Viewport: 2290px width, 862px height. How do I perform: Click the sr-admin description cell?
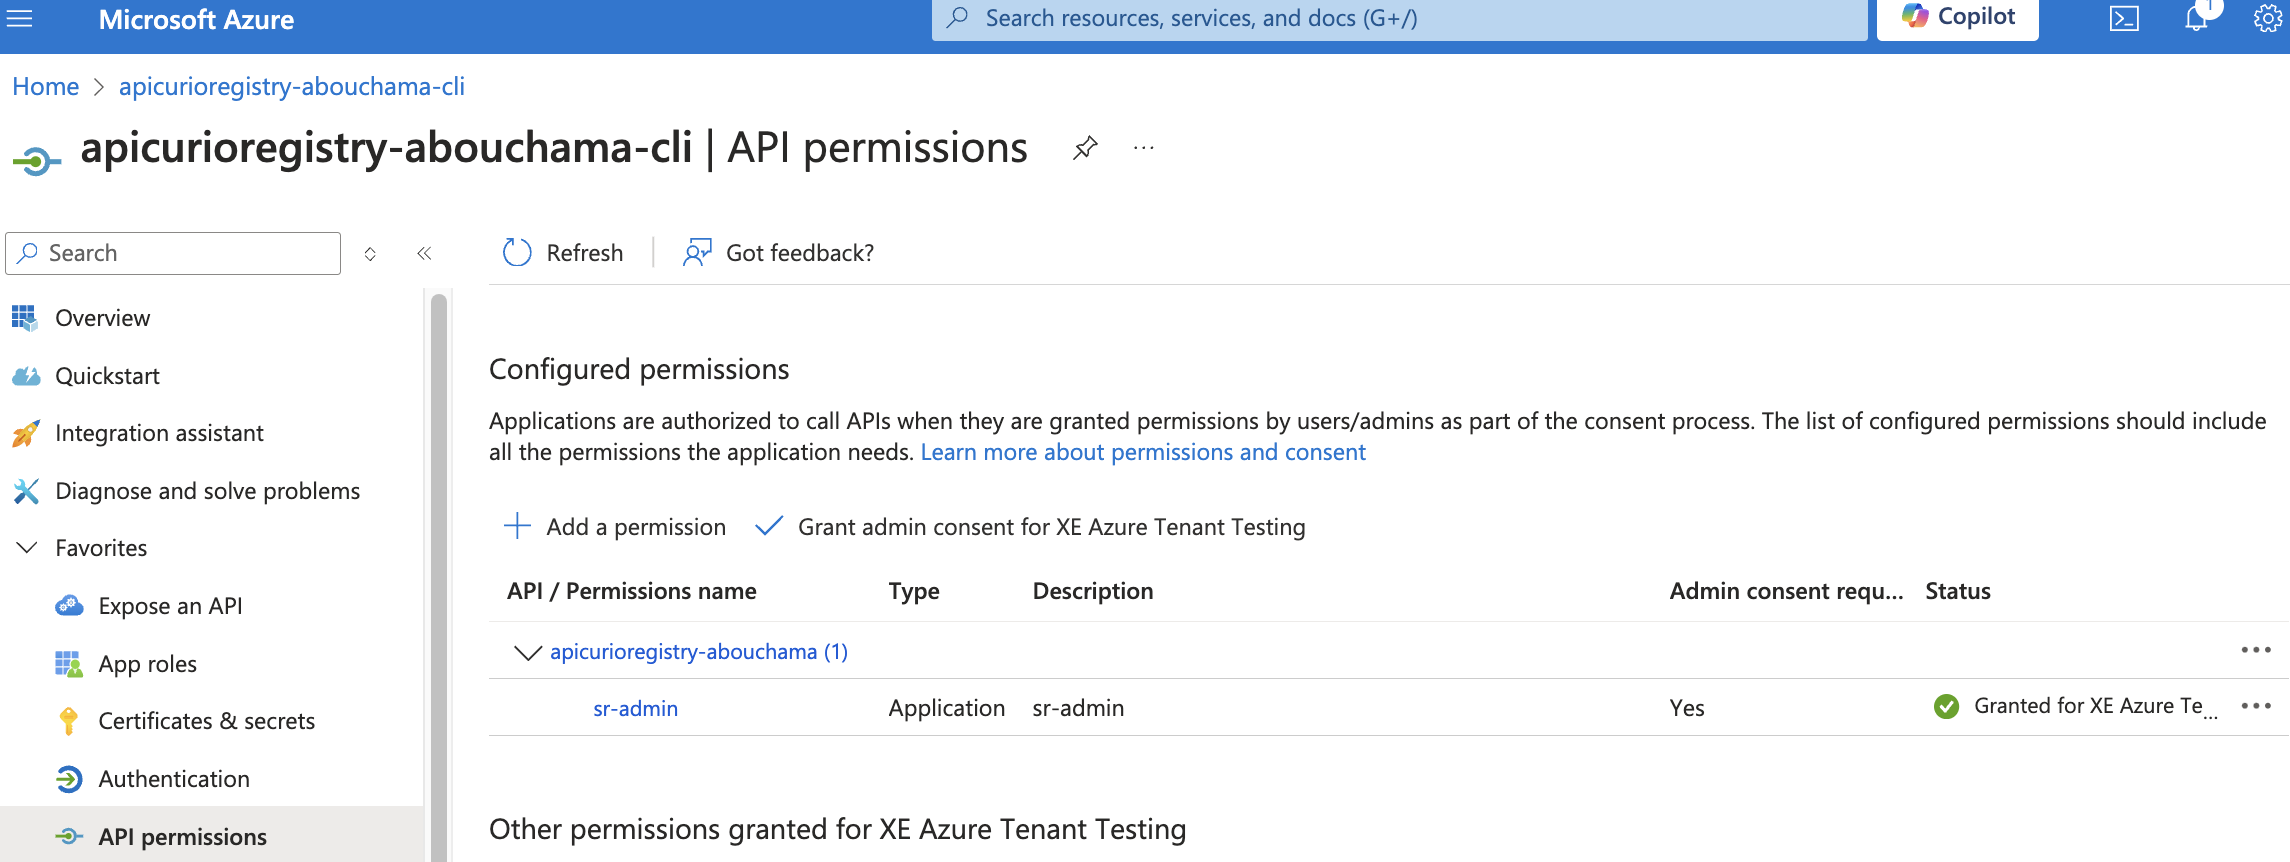(1078, 708)
